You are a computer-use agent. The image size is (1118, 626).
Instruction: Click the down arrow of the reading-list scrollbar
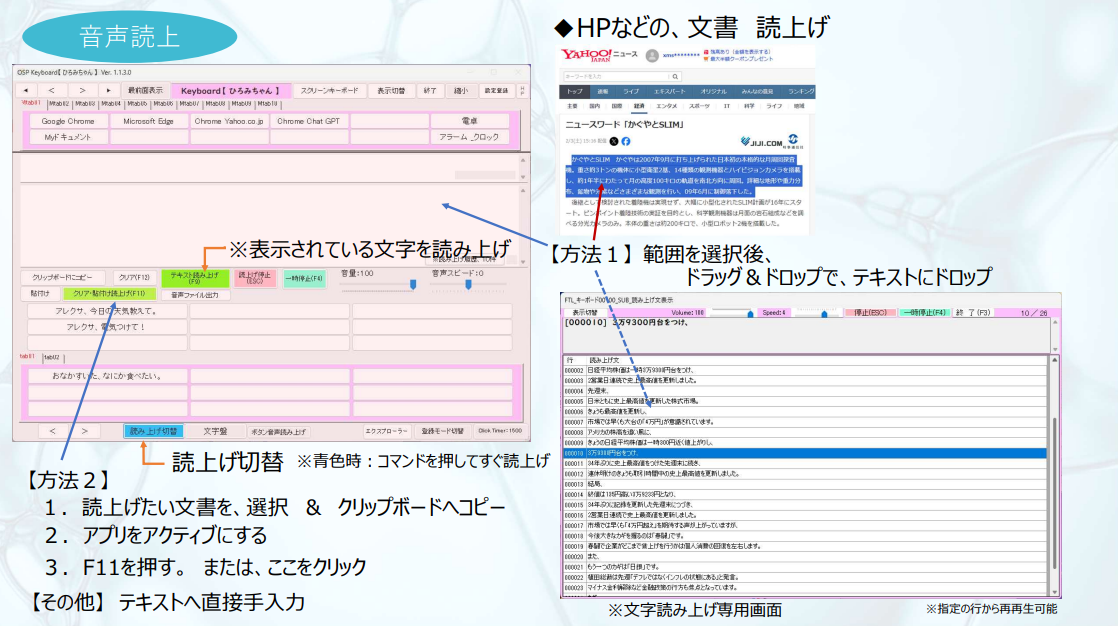1055,591
